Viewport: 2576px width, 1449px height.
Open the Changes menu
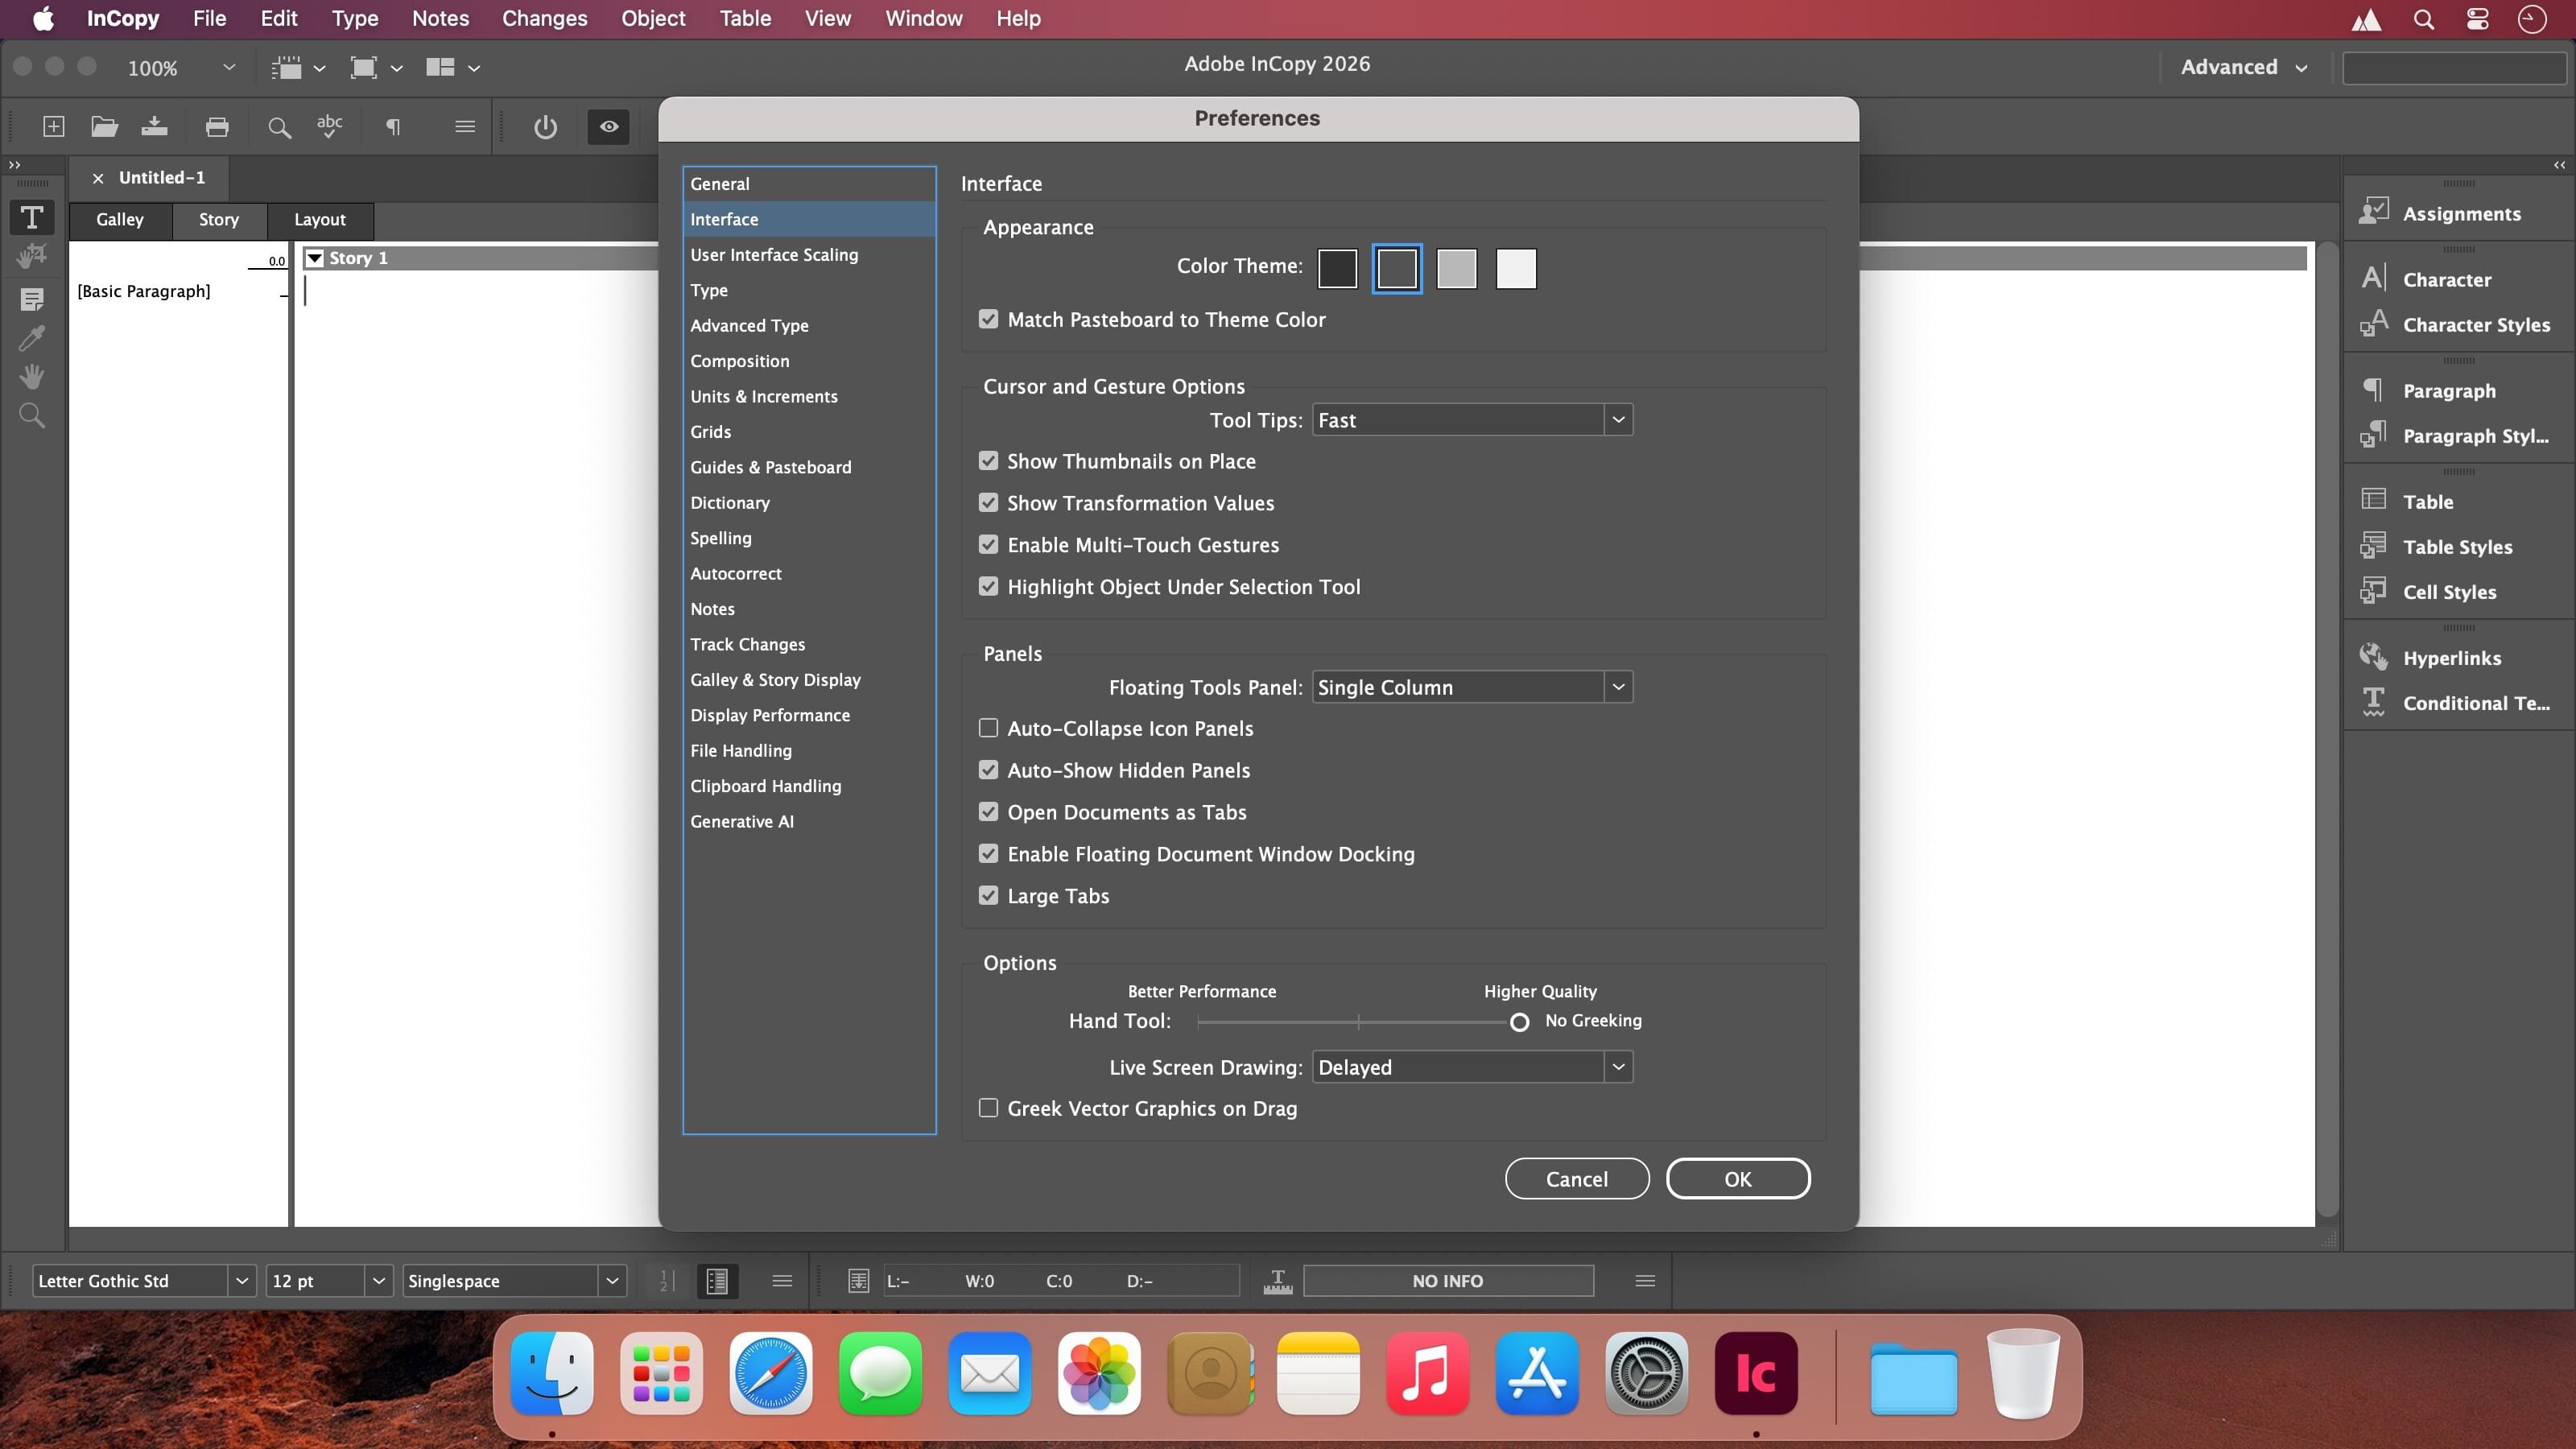click(x=544, y=19)
